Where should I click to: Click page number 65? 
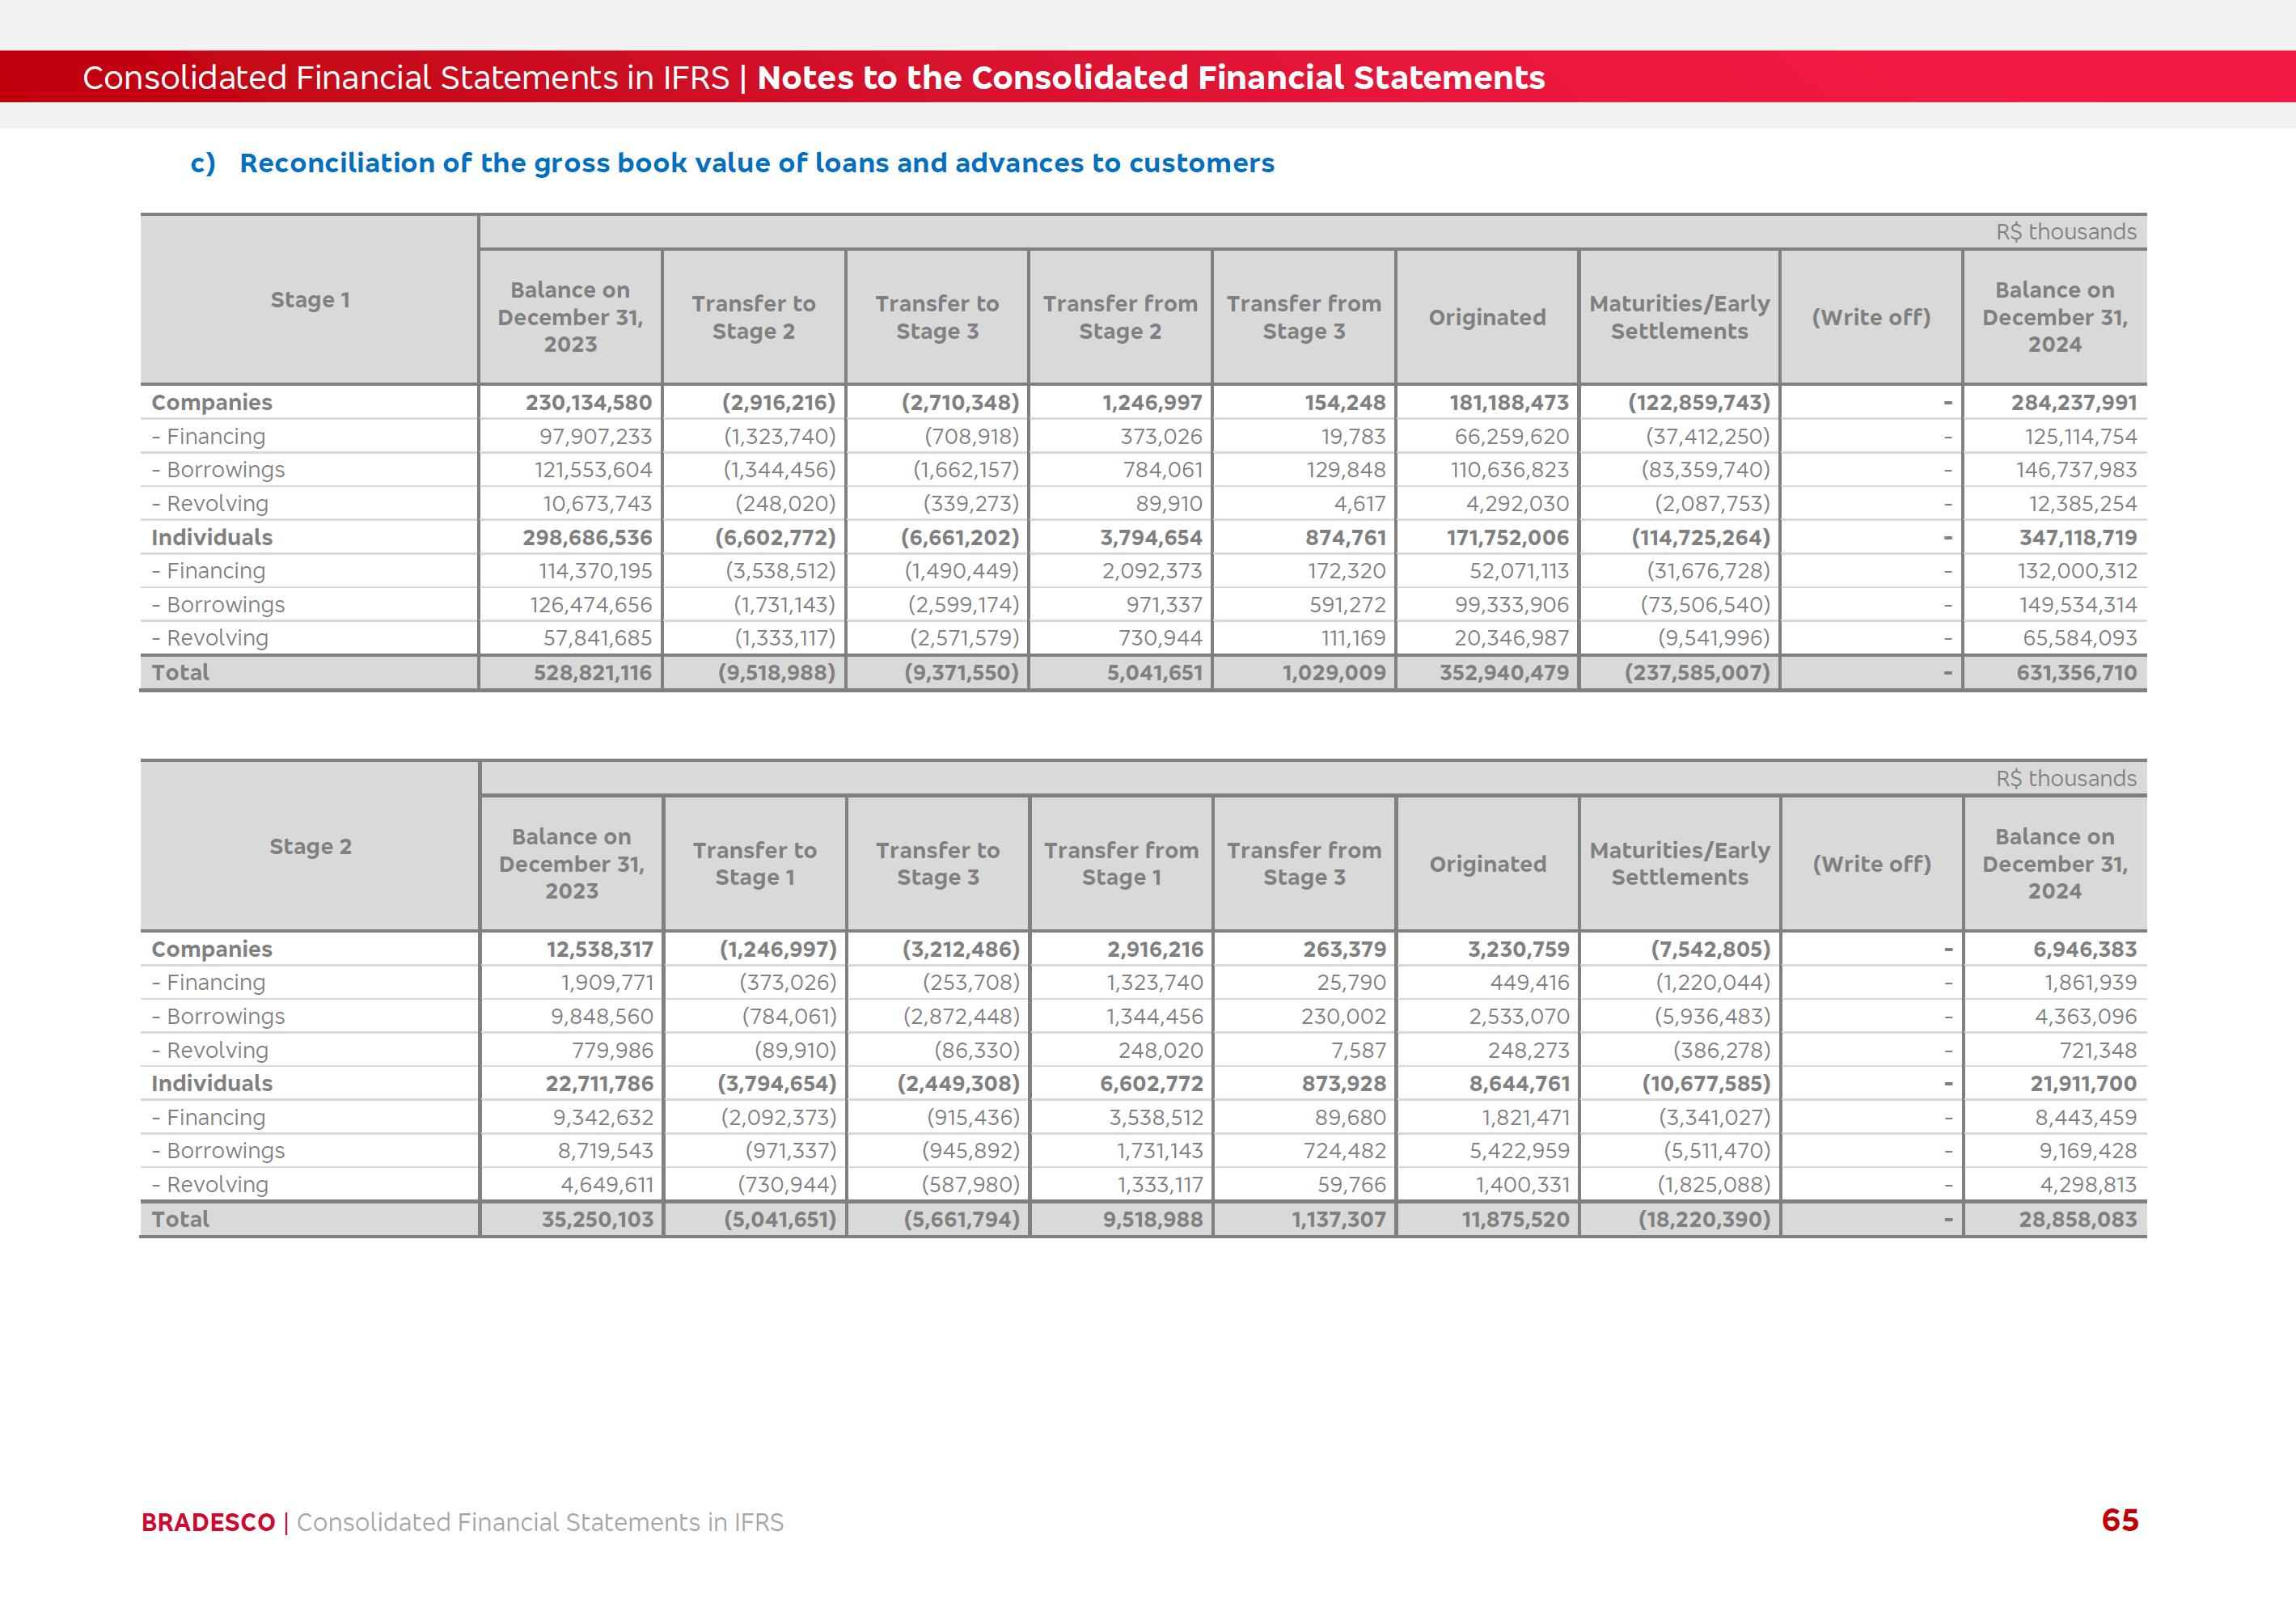point(2119,1520)
